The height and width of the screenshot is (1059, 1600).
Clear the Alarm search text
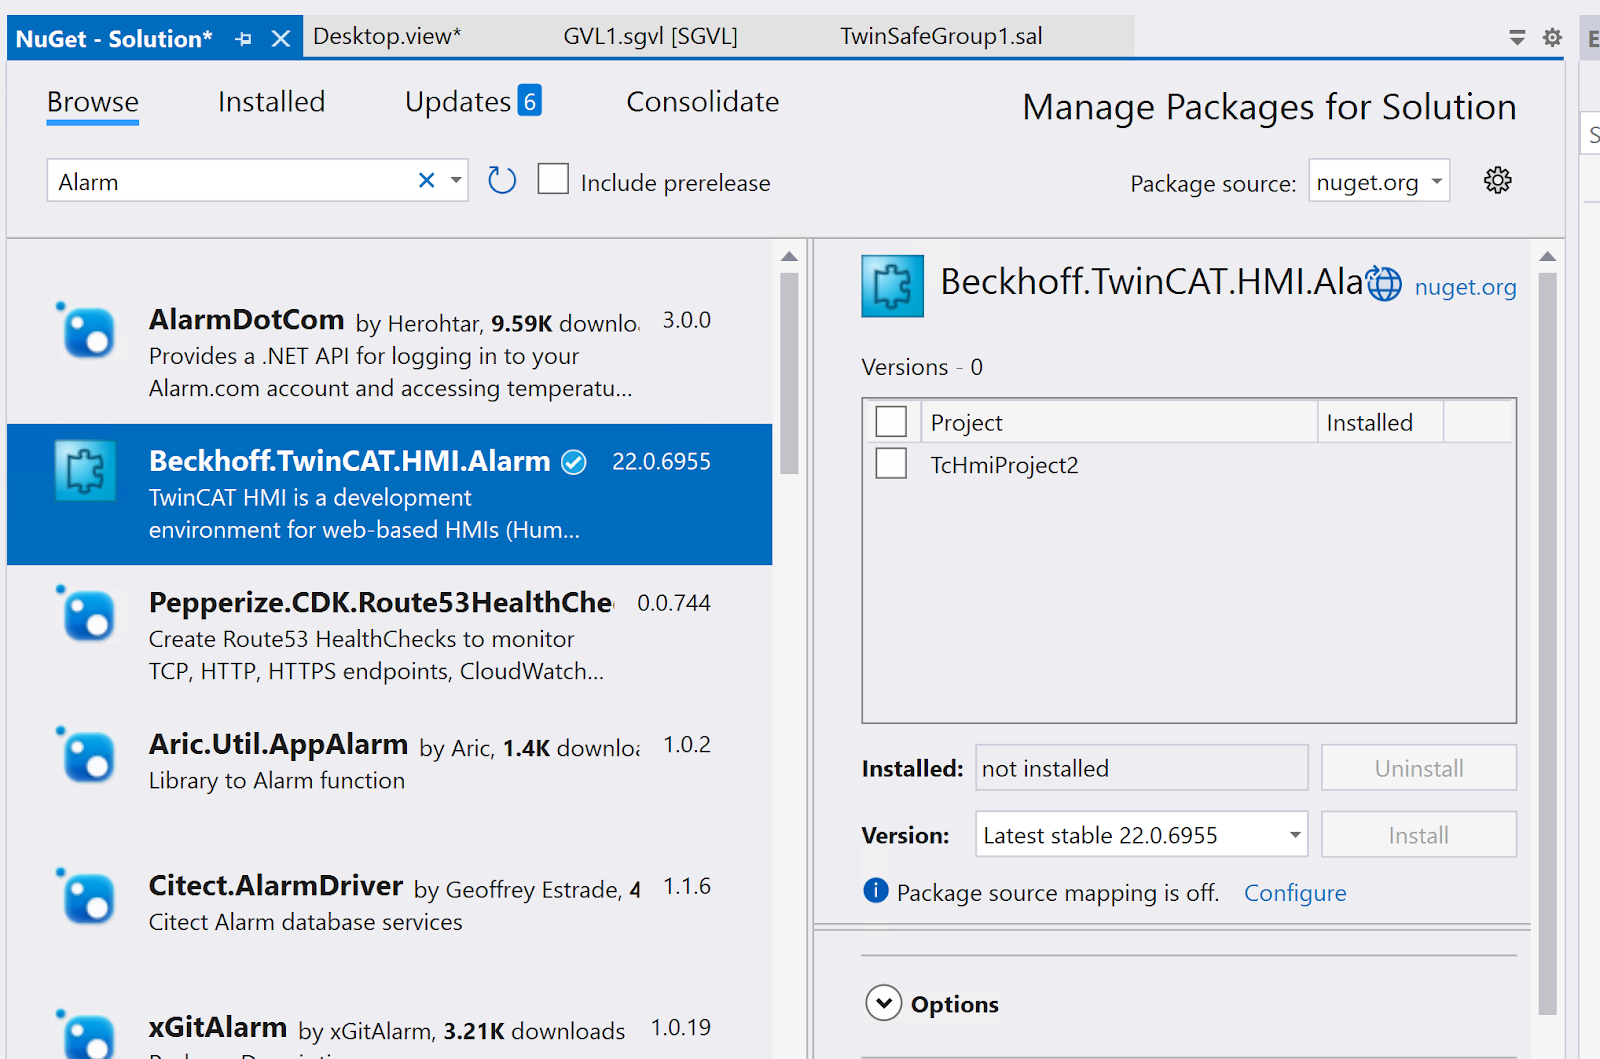tap(426, 180)
